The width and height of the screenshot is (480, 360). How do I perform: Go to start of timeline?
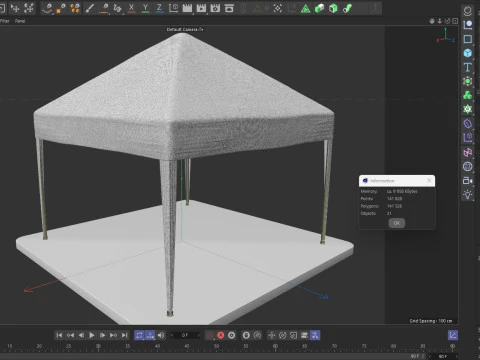(x=59, y=335)
